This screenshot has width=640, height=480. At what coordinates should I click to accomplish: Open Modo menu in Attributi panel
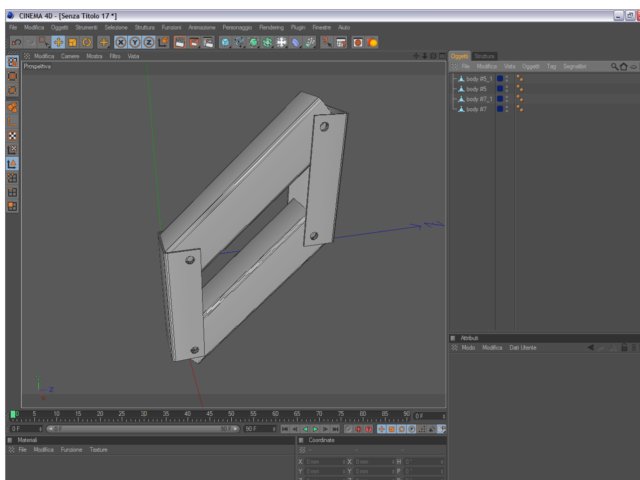pyautogui.click(x=468, y=348)
